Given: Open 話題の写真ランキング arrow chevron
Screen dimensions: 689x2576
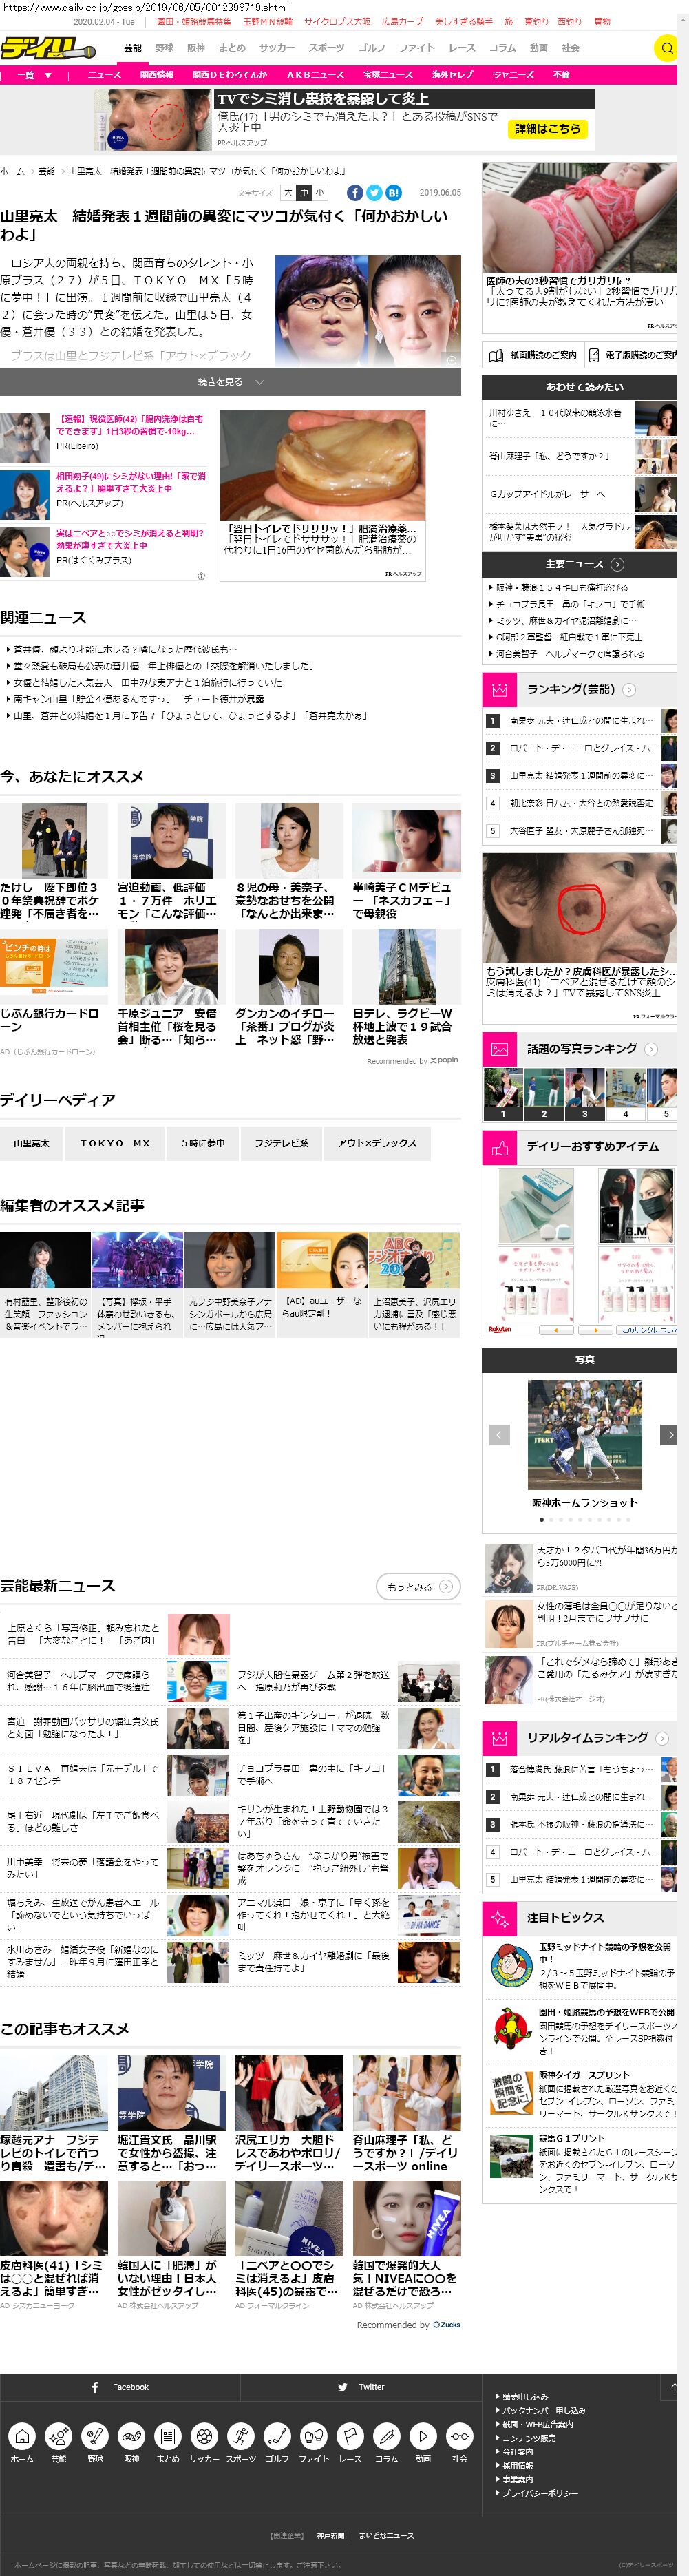Looking at the screenshot, I should [x=651, y=1048].
